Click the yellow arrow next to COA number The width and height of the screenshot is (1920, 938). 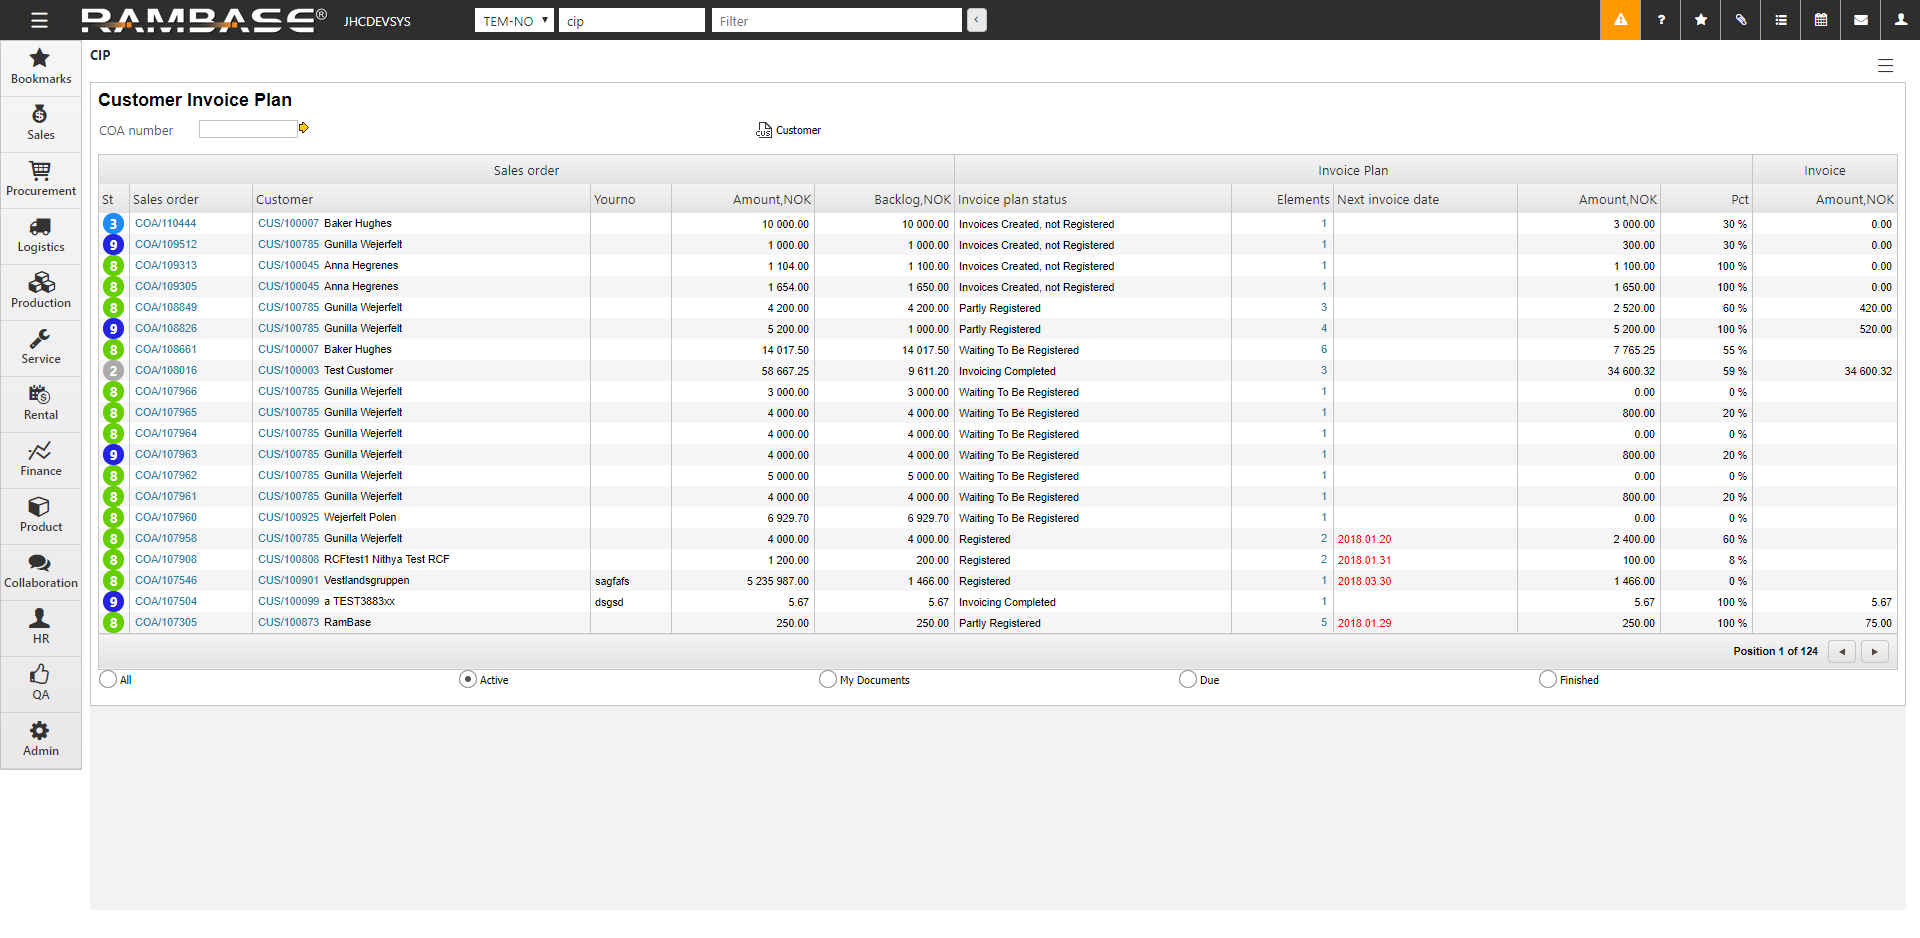click(304, 128)
